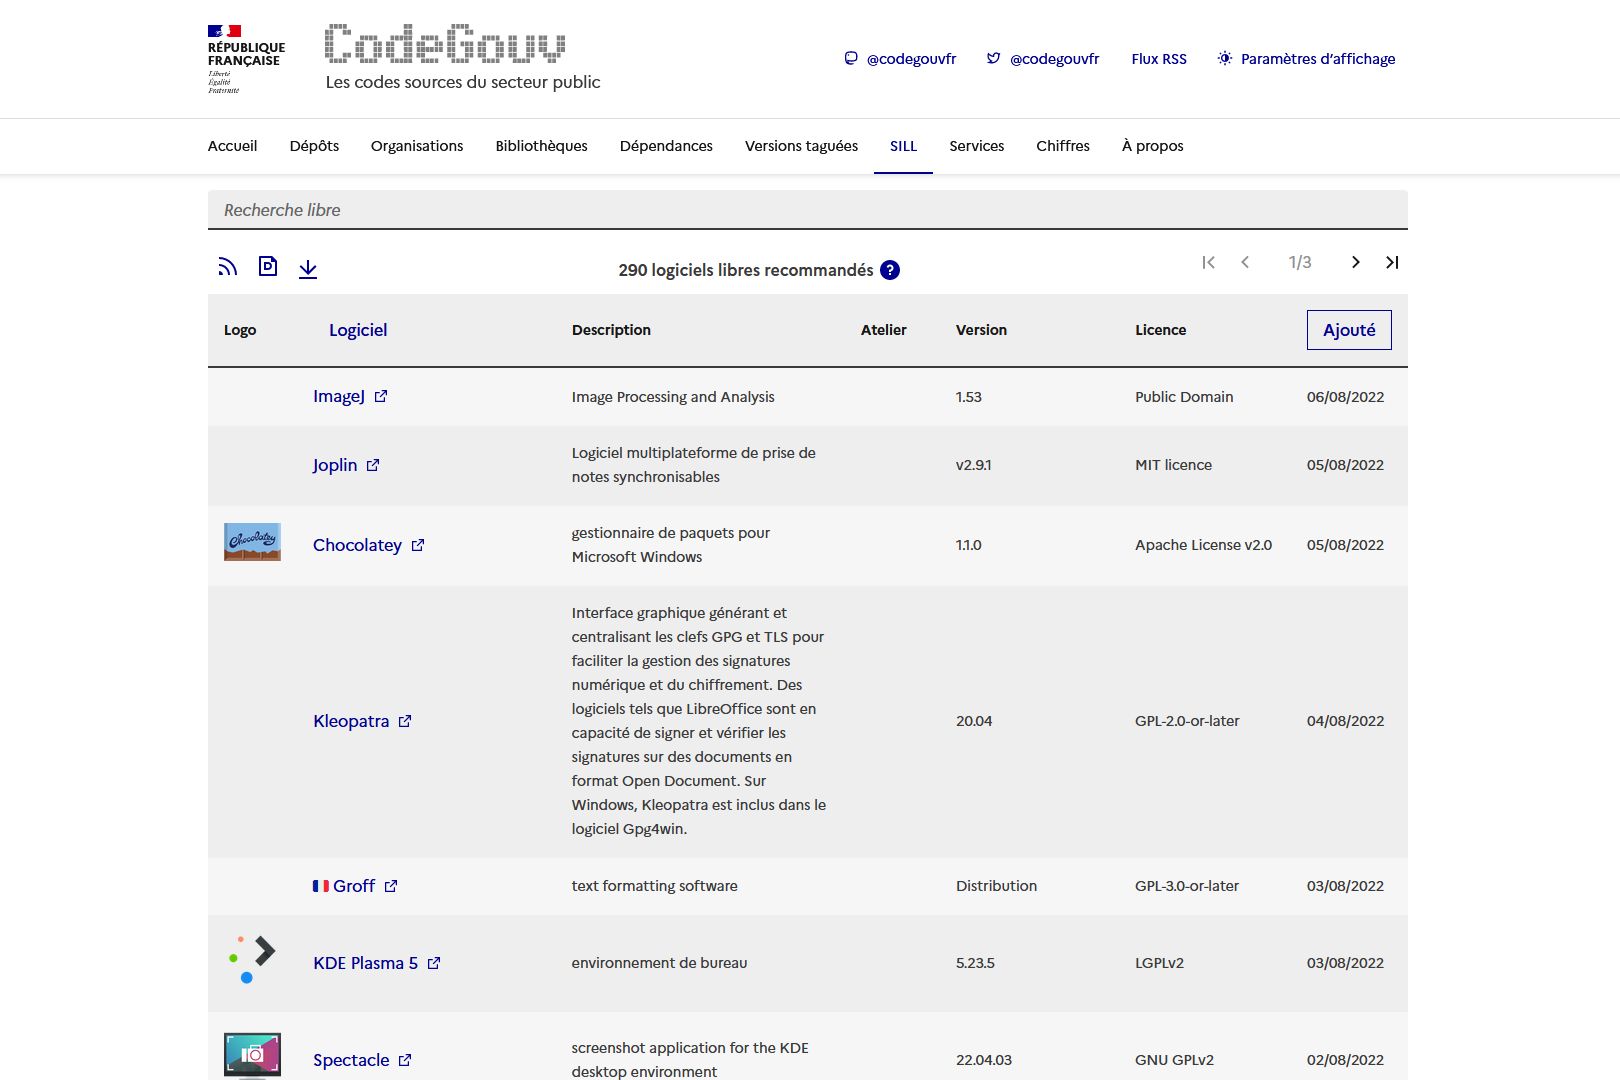Screen dimensions: 1620x1080
Task: Select the '06/08/2022' date cell
Action: 1345,397
